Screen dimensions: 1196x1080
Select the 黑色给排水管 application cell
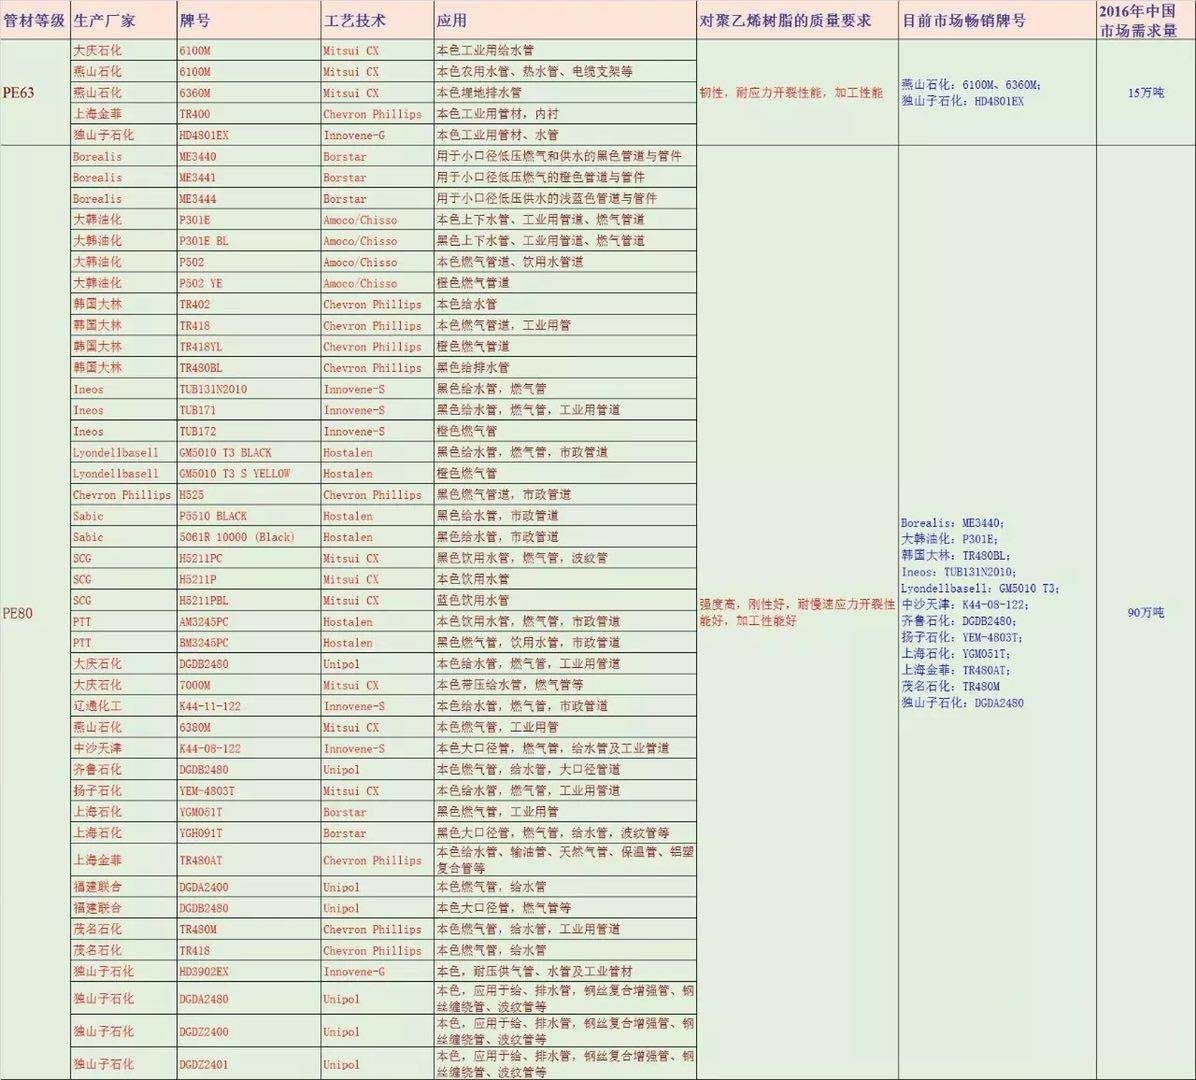click(565, 368)
